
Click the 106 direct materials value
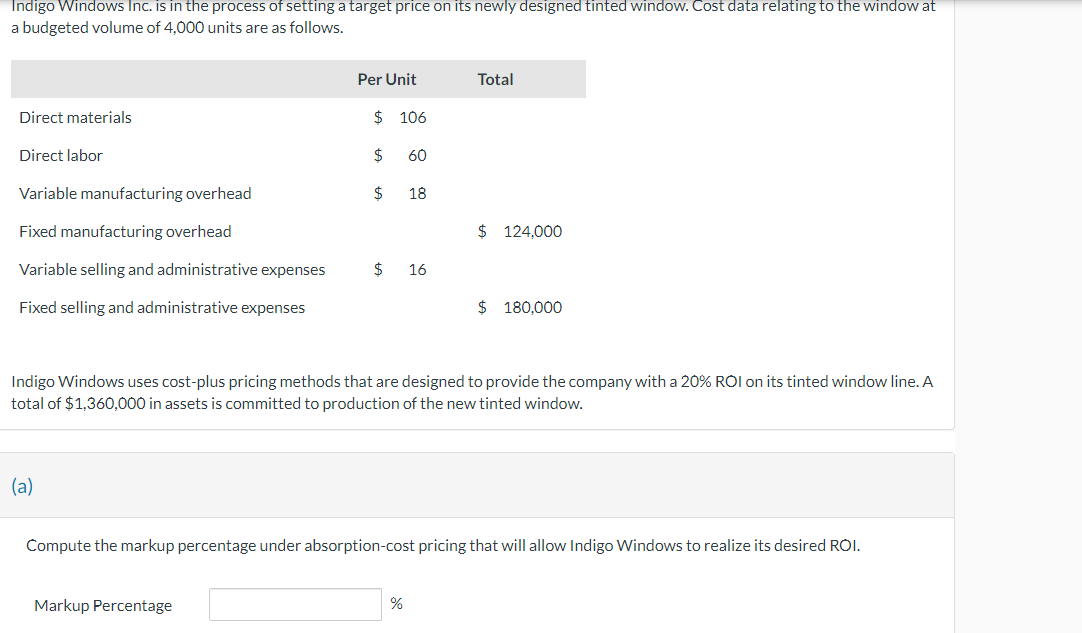(x=413, y=117)
